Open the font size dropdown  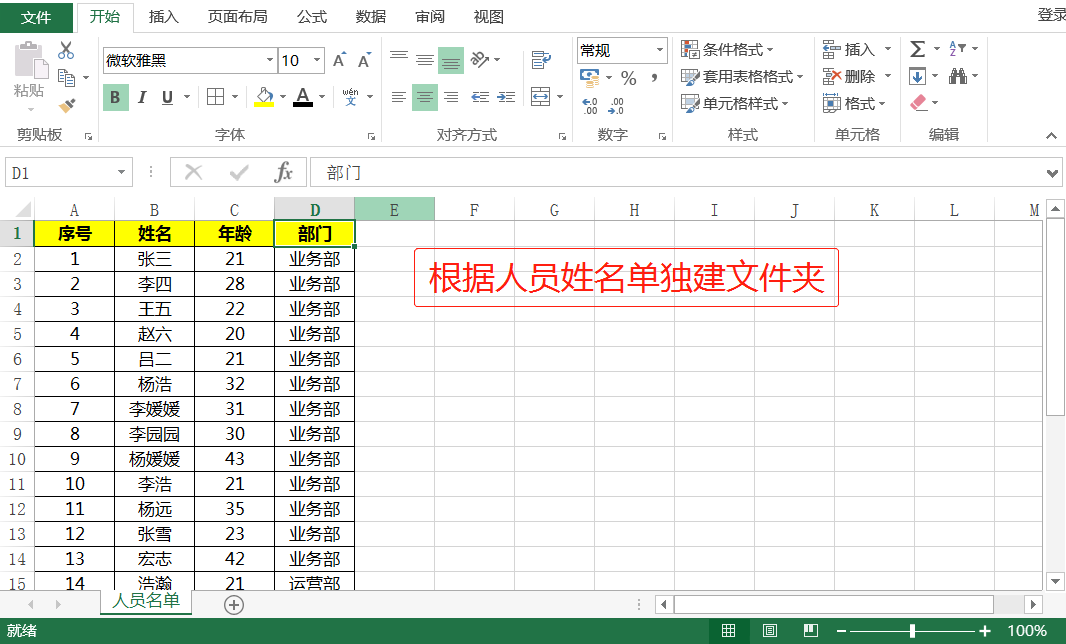click(x=317, y=61)
